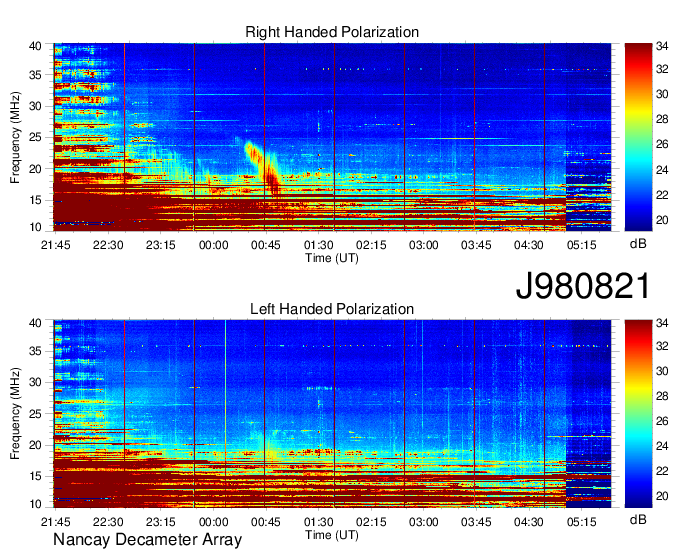Click 04:30 tick on Left Handed time axis

coord(529,522)
